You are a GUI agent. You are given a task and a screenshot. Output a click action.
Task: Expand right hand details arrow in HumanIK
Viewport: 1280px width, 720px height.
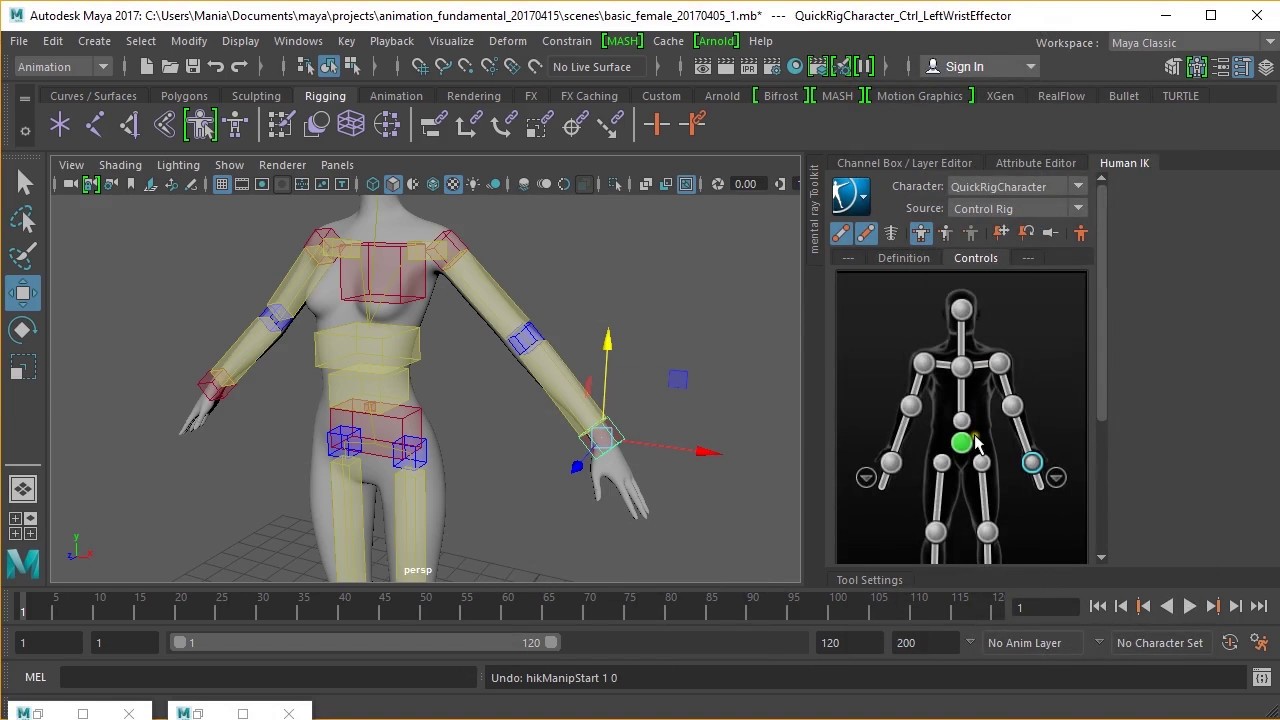[866, 477]
